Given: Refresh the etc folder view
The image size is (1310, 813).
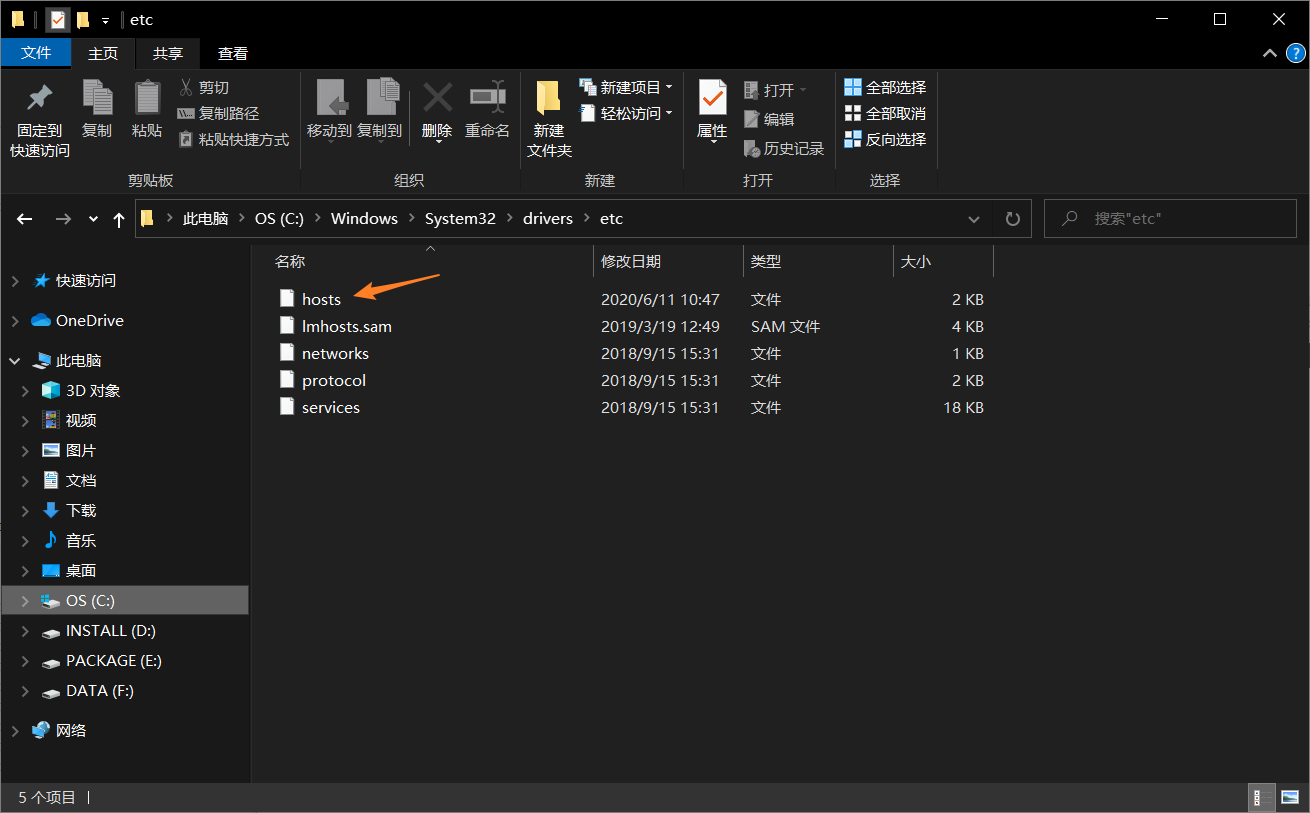Looking at the screenshot, I should 1012,219.
